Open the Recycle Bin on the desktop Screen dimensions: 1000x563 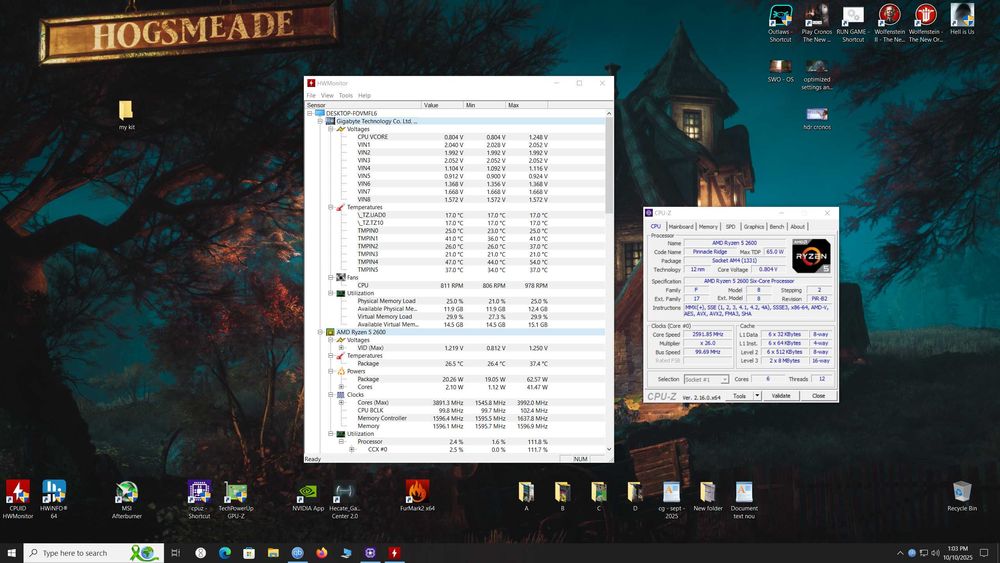[962, 492]
